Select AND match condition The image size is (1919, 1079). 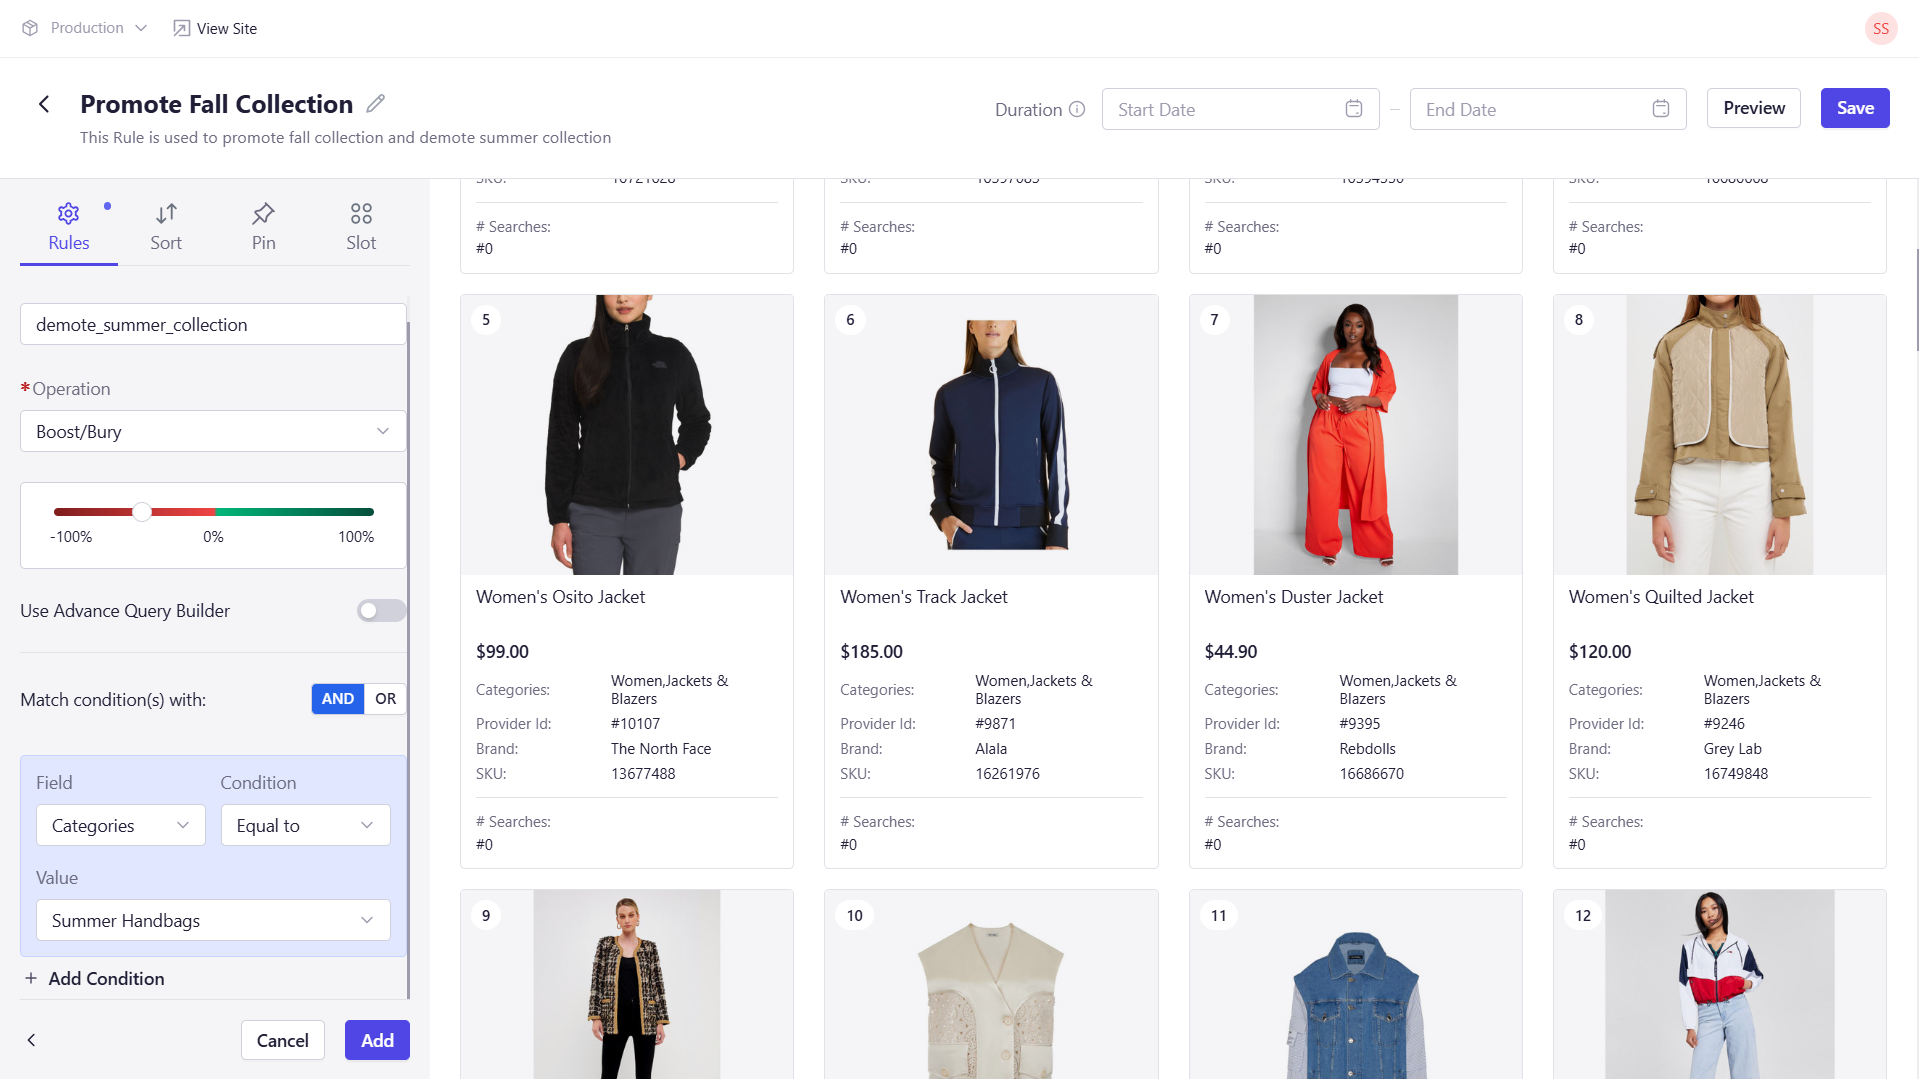[337, 699]
